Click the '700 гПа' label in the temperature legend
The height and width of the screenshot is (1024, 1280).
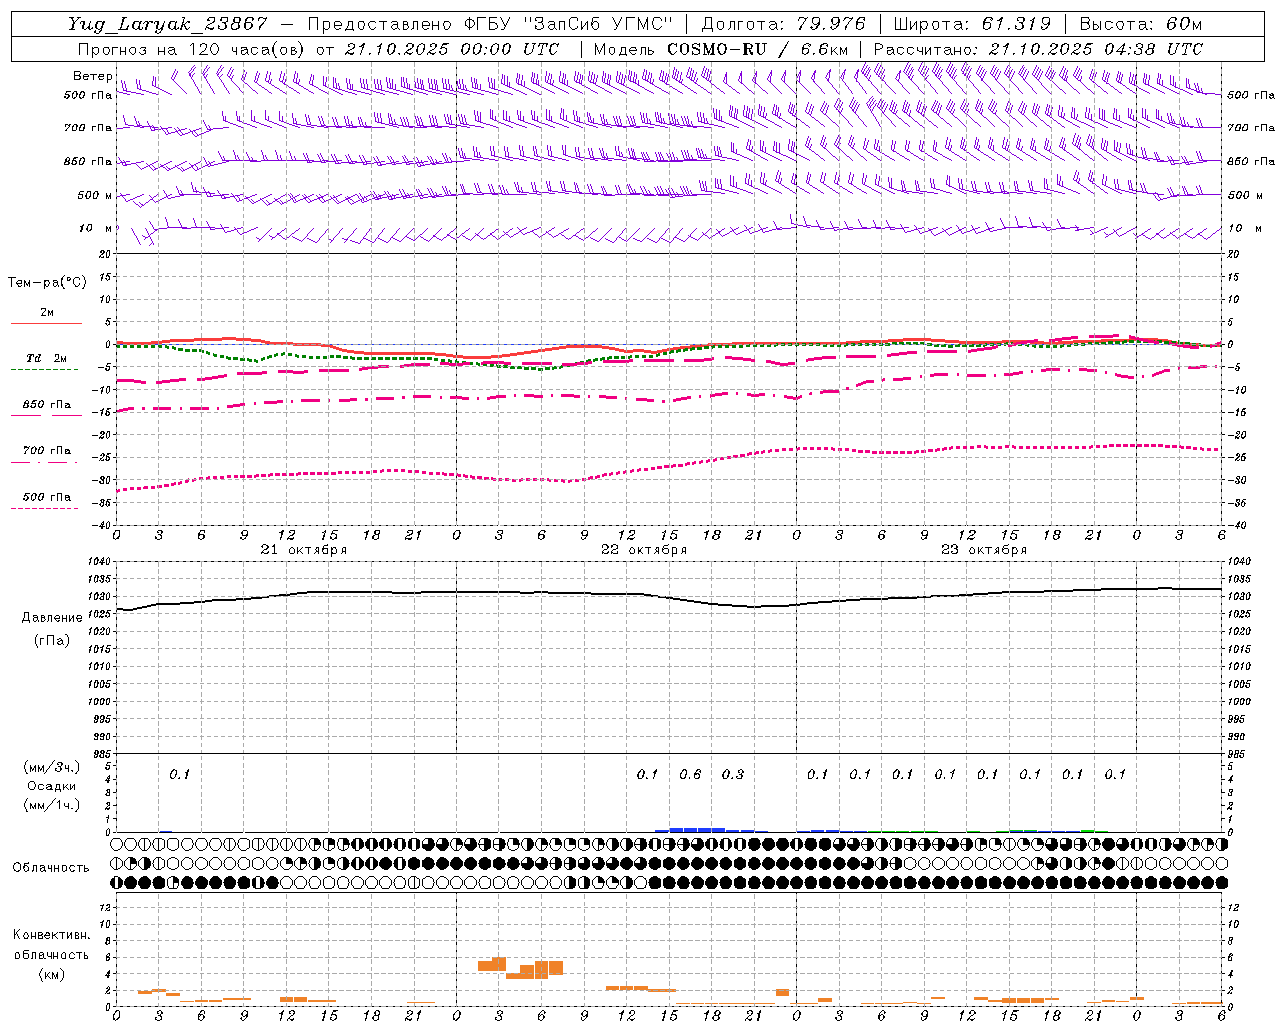click(47, 451)
